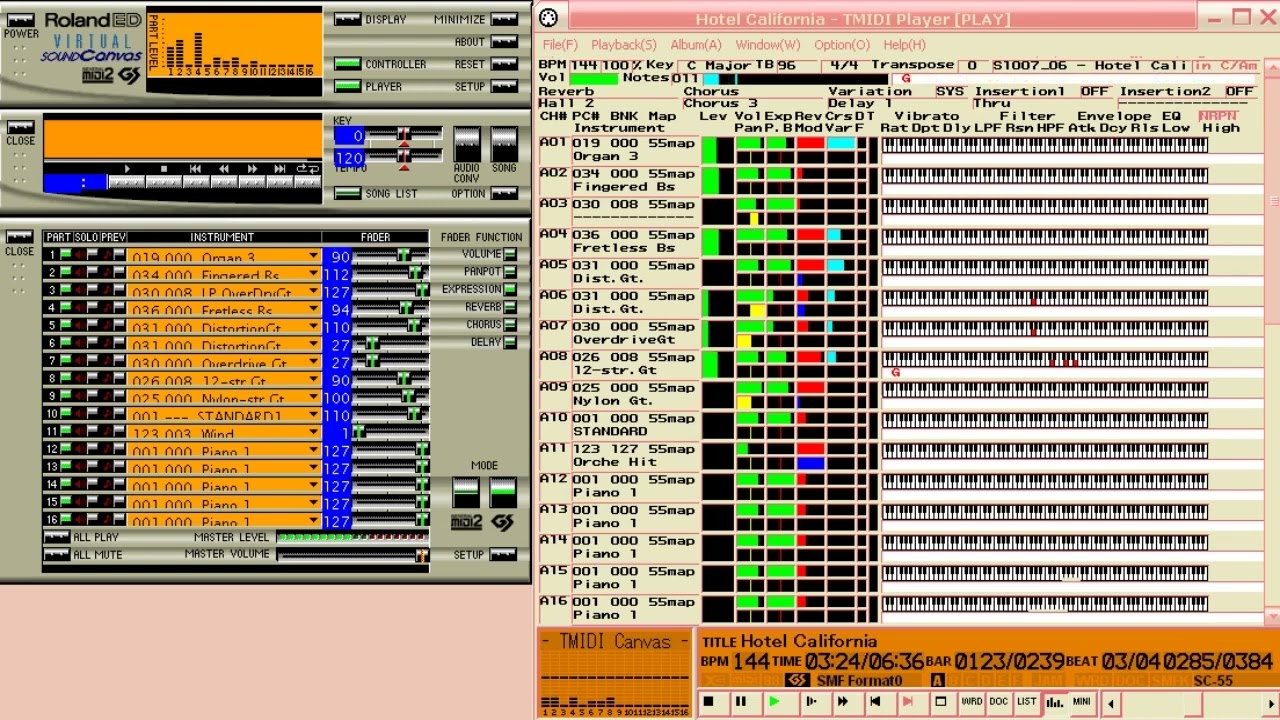Switch TMIDI to MINI mode
This screenshot has height=720, width=1280.
coord(1081,702)
